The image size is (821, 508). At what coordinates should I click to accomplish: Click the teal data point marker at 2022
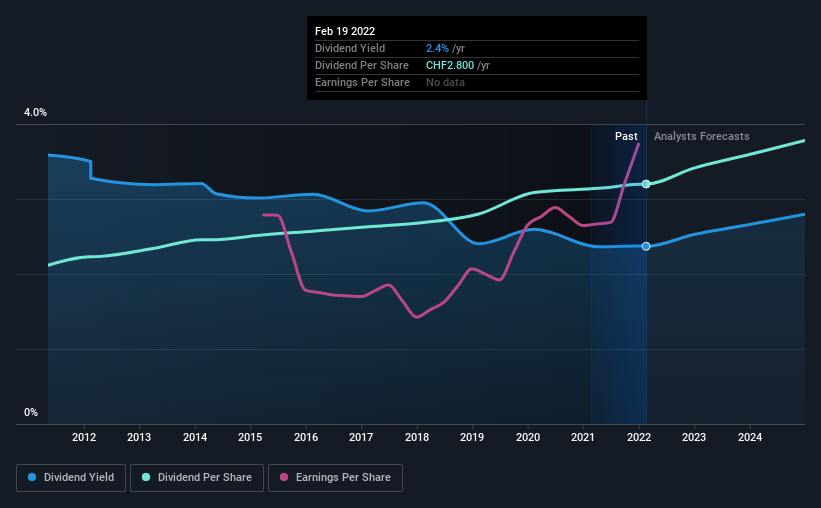(x=646, y=184)
